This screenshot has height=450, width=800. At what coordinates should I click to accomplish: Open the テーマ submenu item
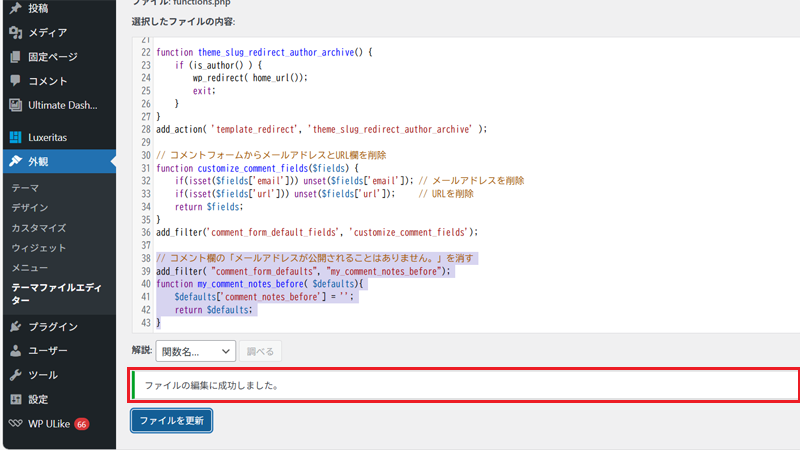pos(26,188)
